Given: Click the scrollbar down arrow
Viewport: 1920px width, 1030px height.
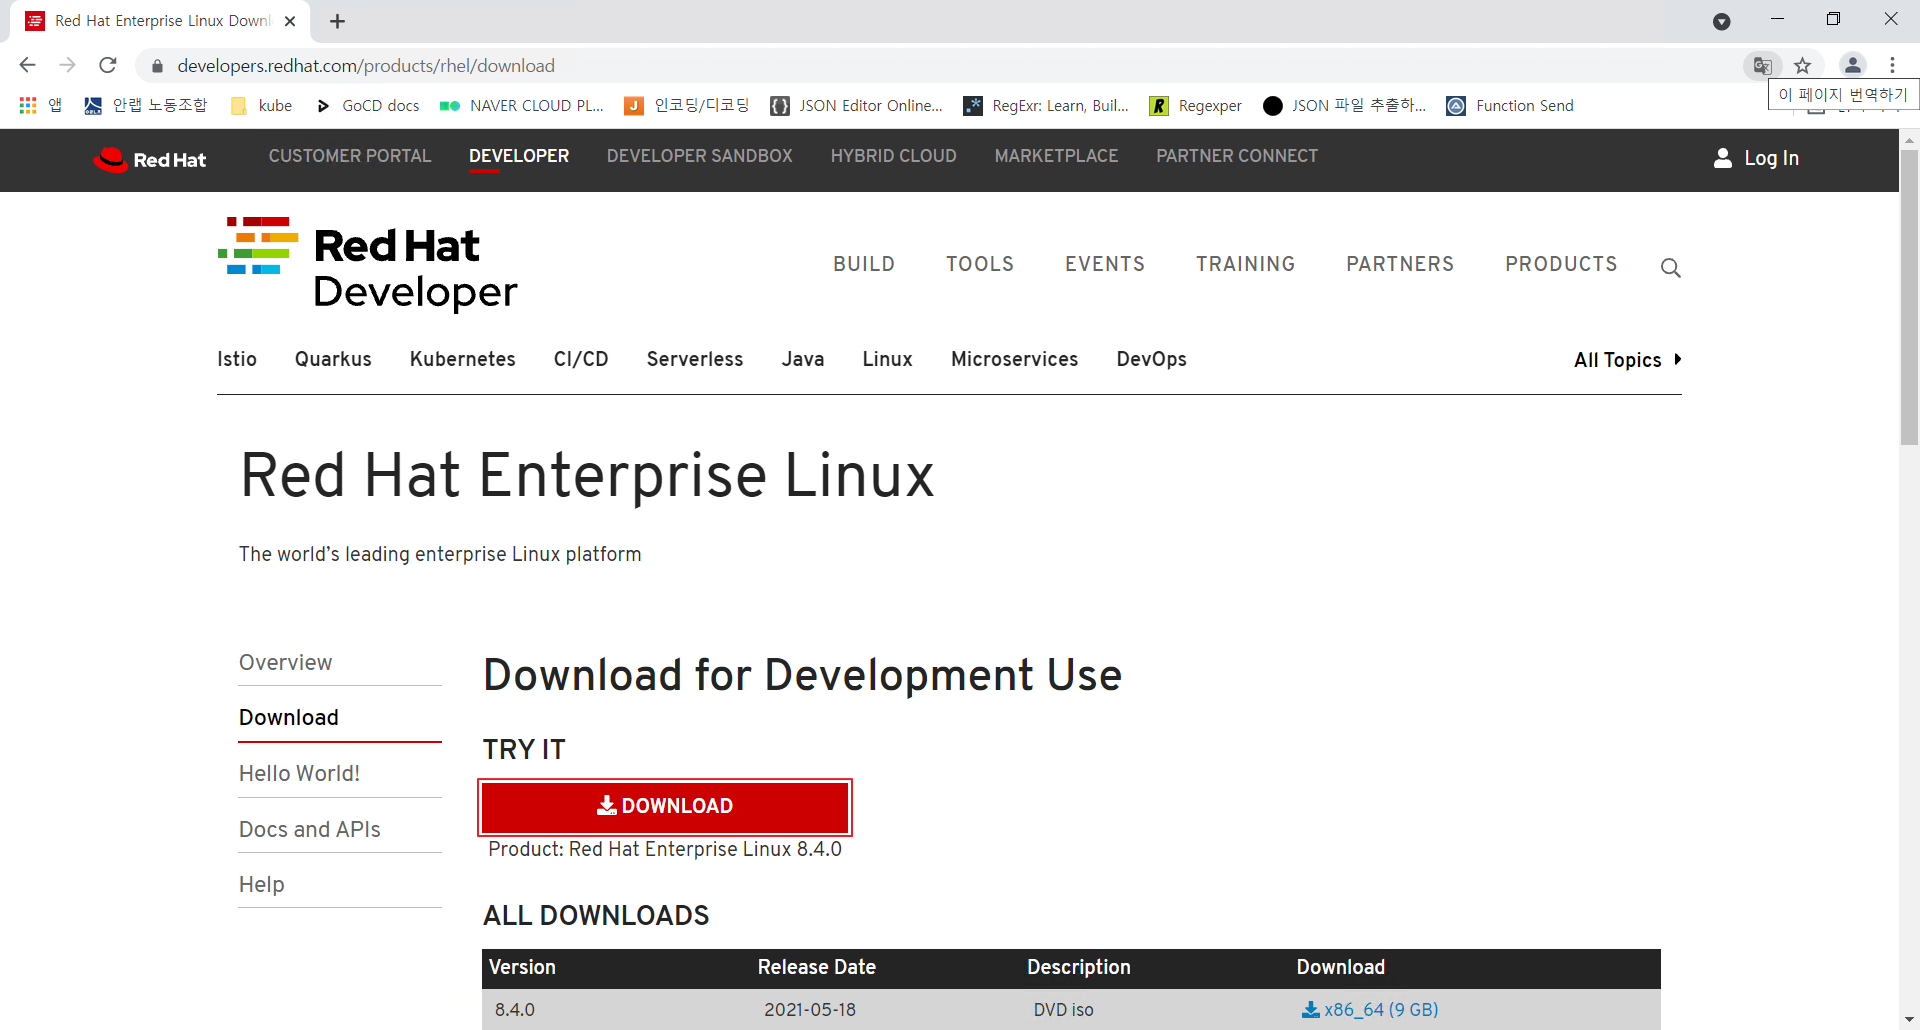Looking at the screenshot, I should pyautogui.click(x=1909, y=1020).
